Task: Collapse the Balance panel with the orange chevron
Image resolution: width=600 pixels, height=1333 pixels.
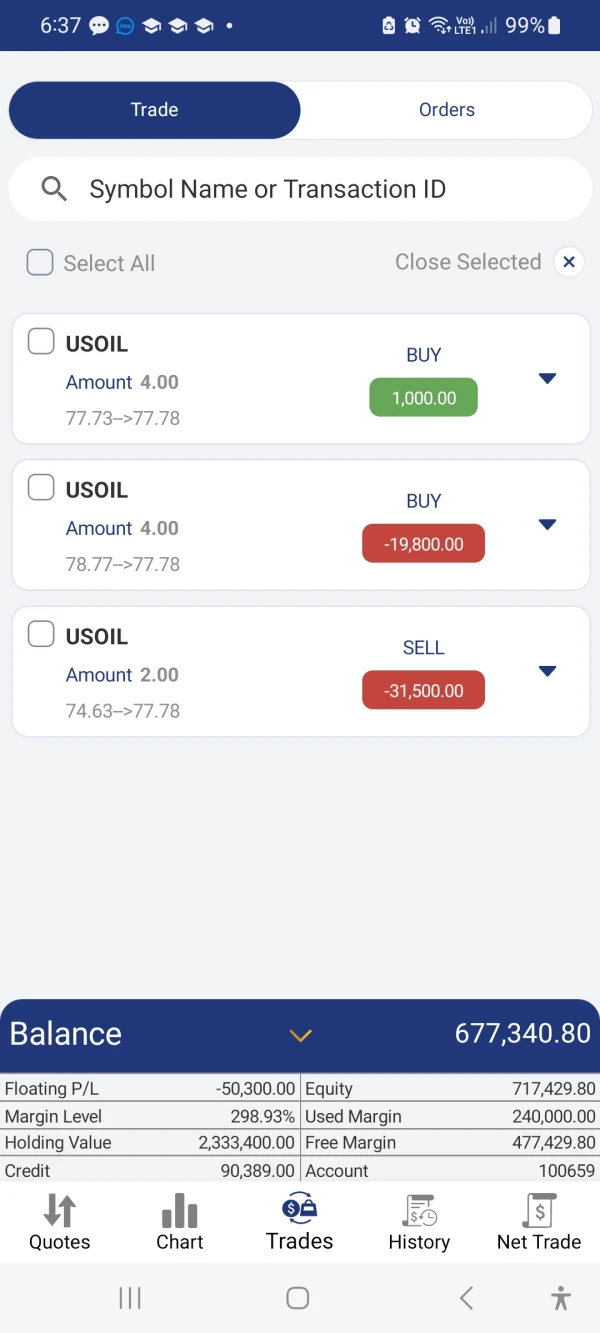Action: [301, 1035]
